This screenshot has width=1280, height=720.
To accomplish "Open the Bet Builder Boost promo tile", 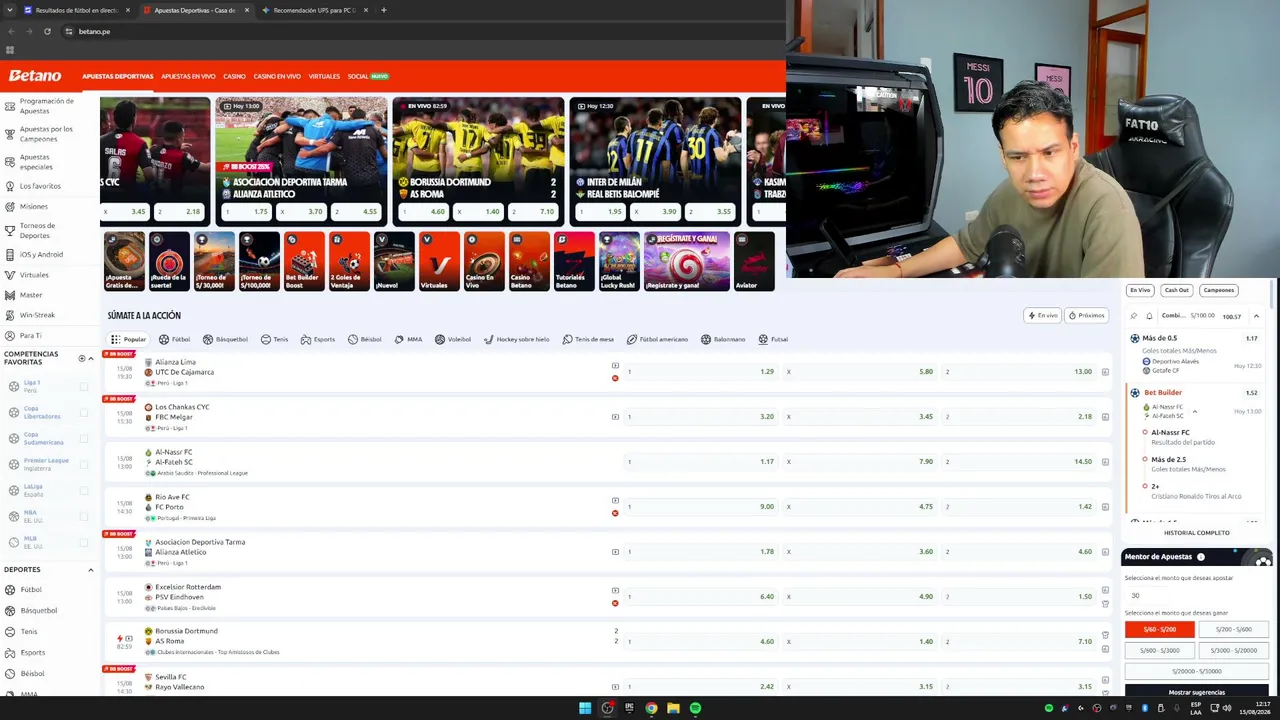I will coord(304,261).
